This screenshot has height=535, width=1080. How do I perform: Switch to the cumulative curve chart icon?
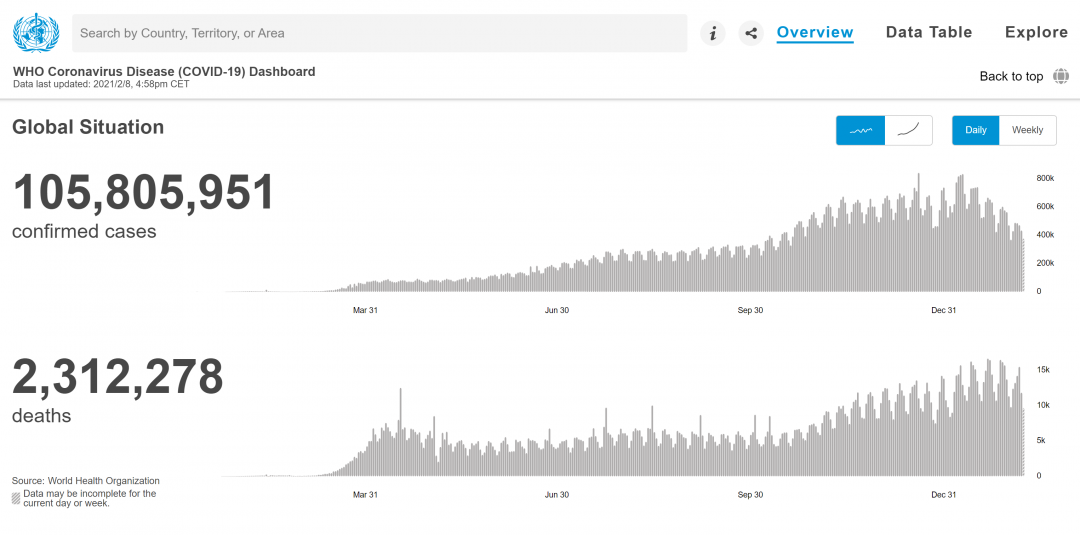pos(908,130)
